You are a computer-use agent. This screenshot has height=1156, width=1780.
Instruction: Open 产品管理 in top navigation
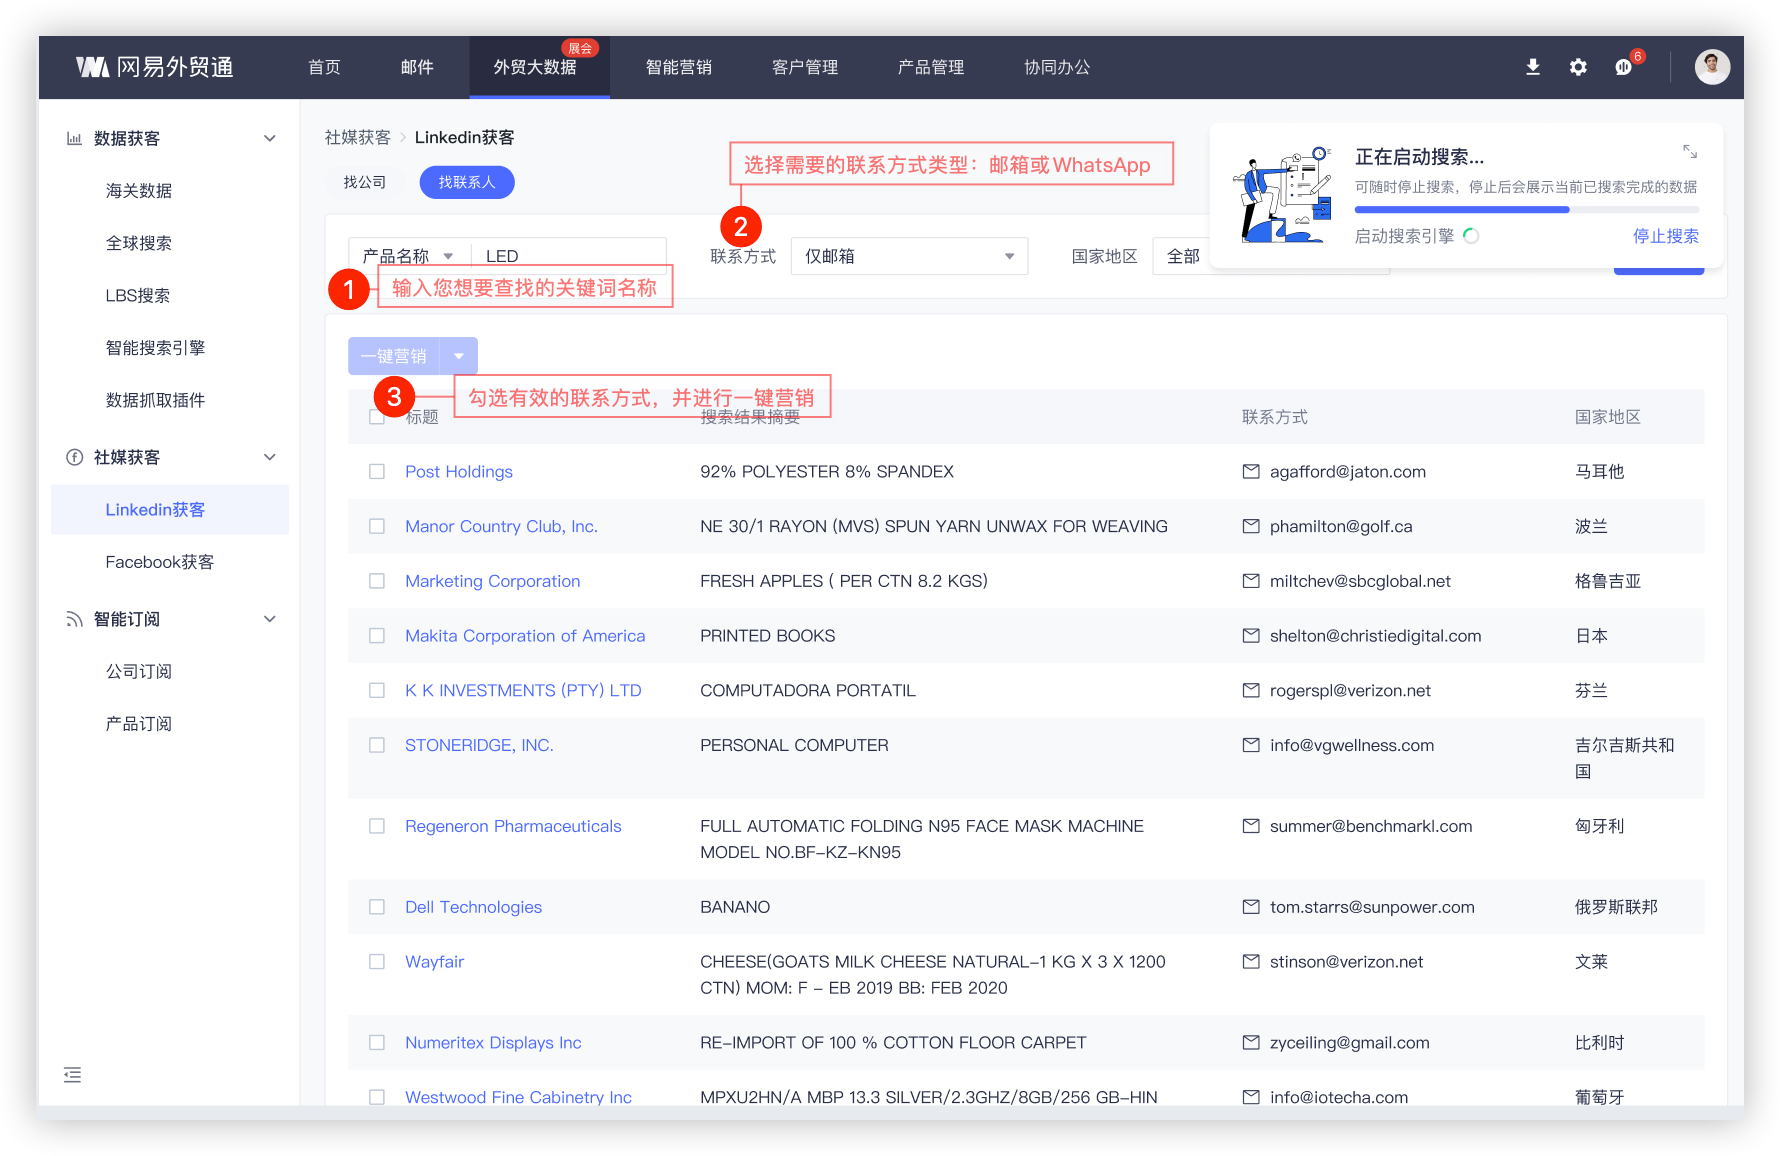click(931, 67)
